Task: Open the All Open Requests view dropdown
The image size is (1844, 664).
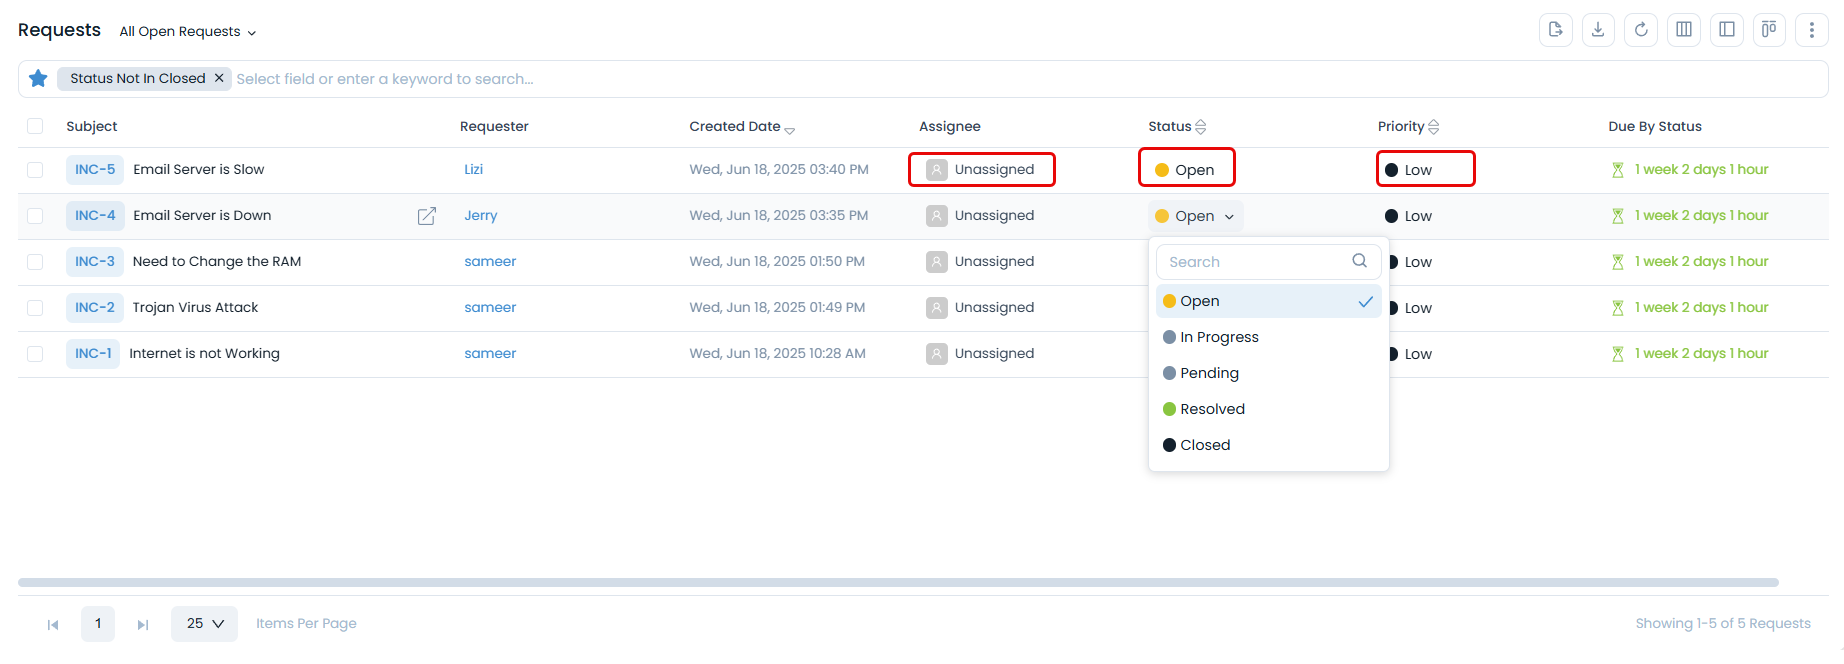Action: (x=188, y=32)
